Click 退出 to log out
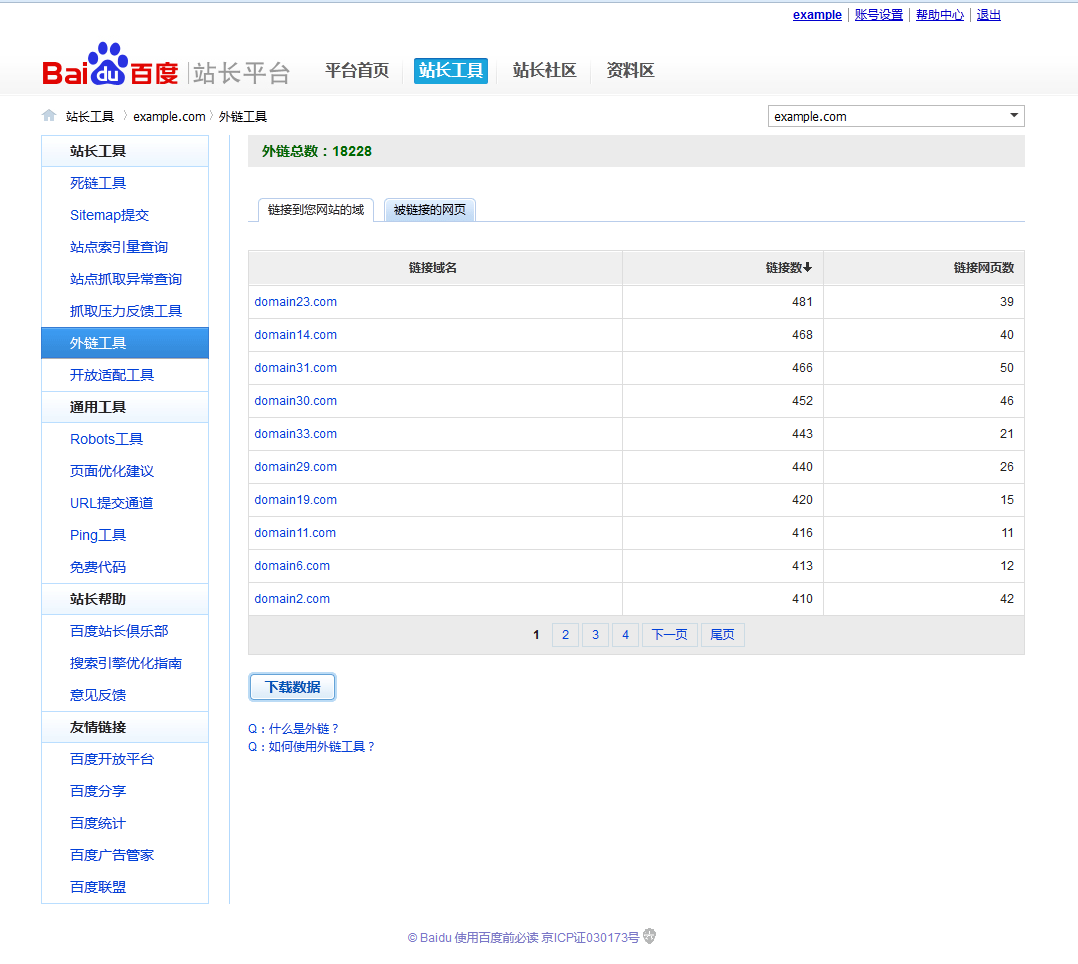Screen dimensions: 1078x964 point(988,15)
